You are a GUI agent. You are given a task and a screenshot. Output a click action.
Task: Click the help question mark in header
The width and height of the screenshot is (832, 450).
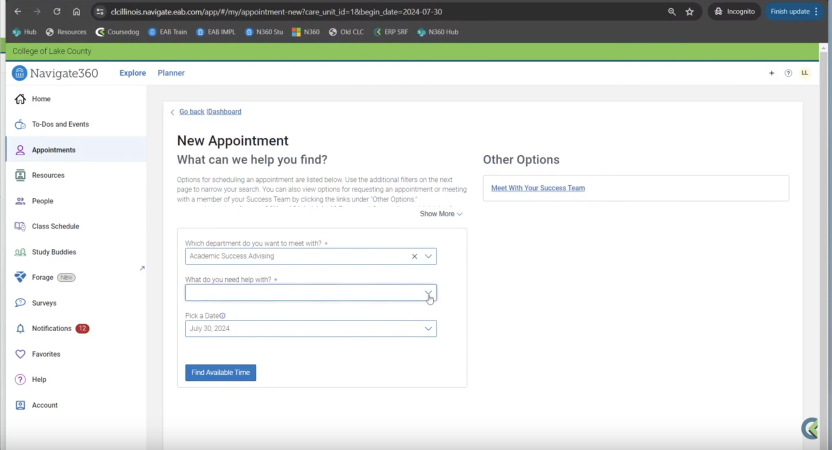[x=788, y=73]
